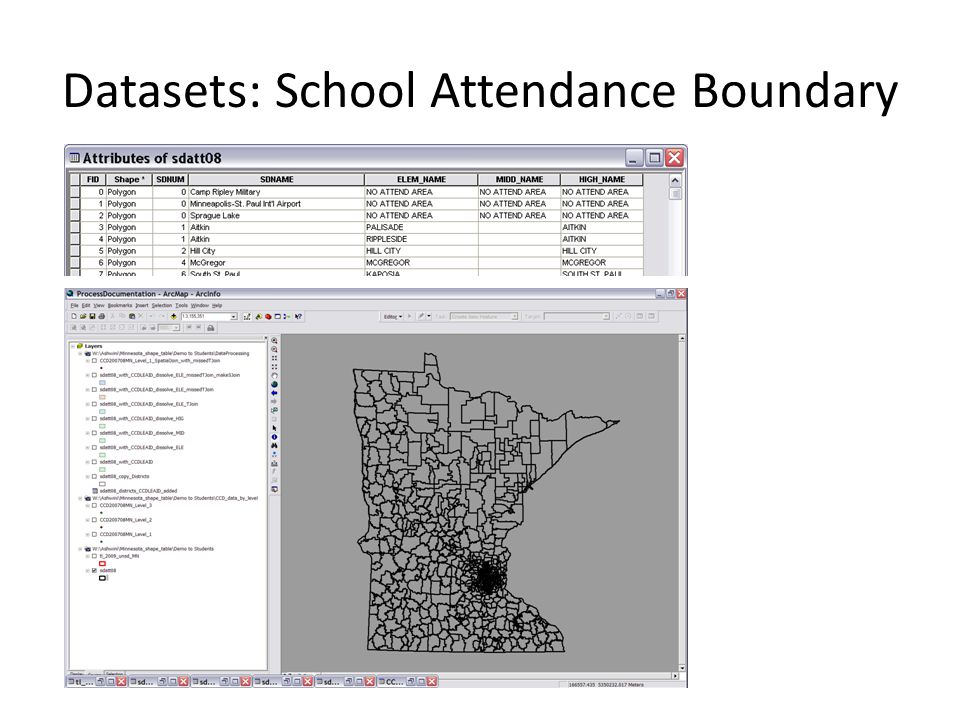This screenshot has width=960, height=720.
Task: Select the Zoom Out magnifier tool
Action: point(274,349)
